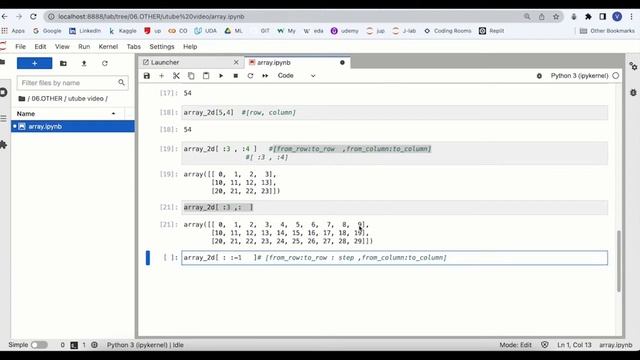Open the root folder icon in the breadcrumb
This screenshot has width=640, height=360.
22,99
